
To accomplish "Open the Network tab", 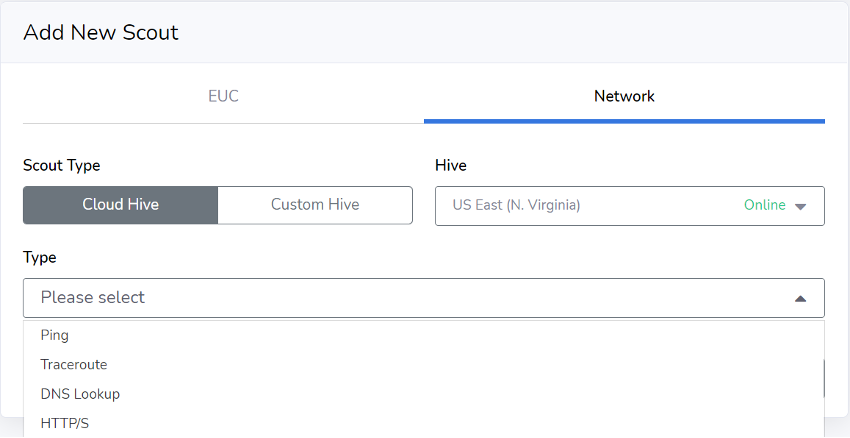I will (x=624, y=96).
